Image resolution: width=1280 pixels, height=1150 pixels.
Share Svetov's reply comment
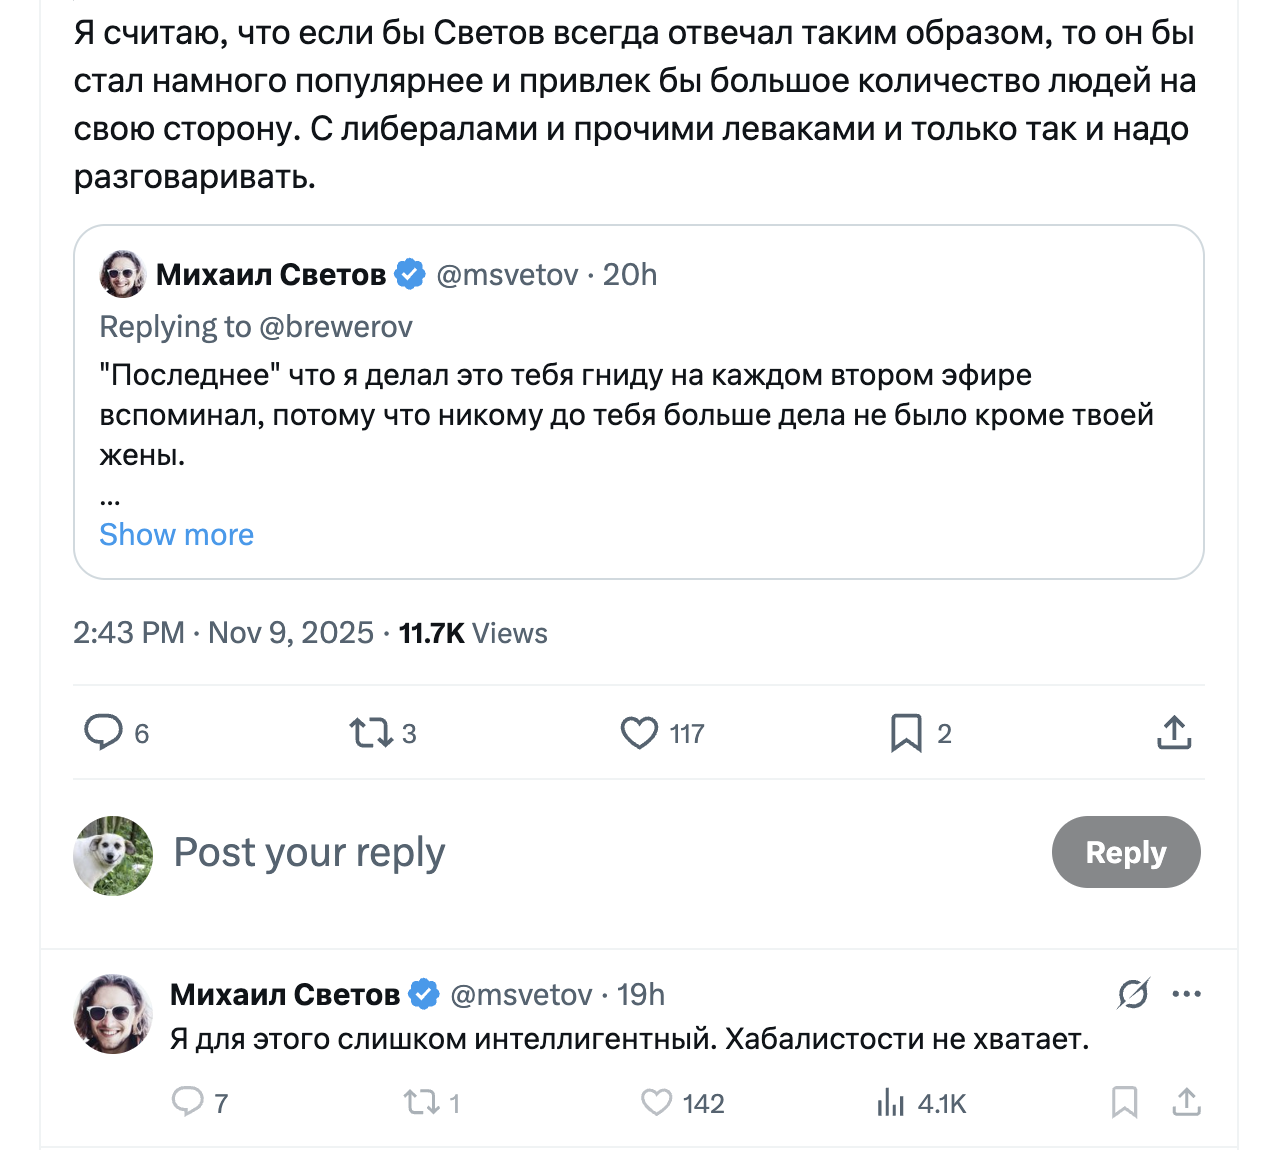coord(1186,1103)
